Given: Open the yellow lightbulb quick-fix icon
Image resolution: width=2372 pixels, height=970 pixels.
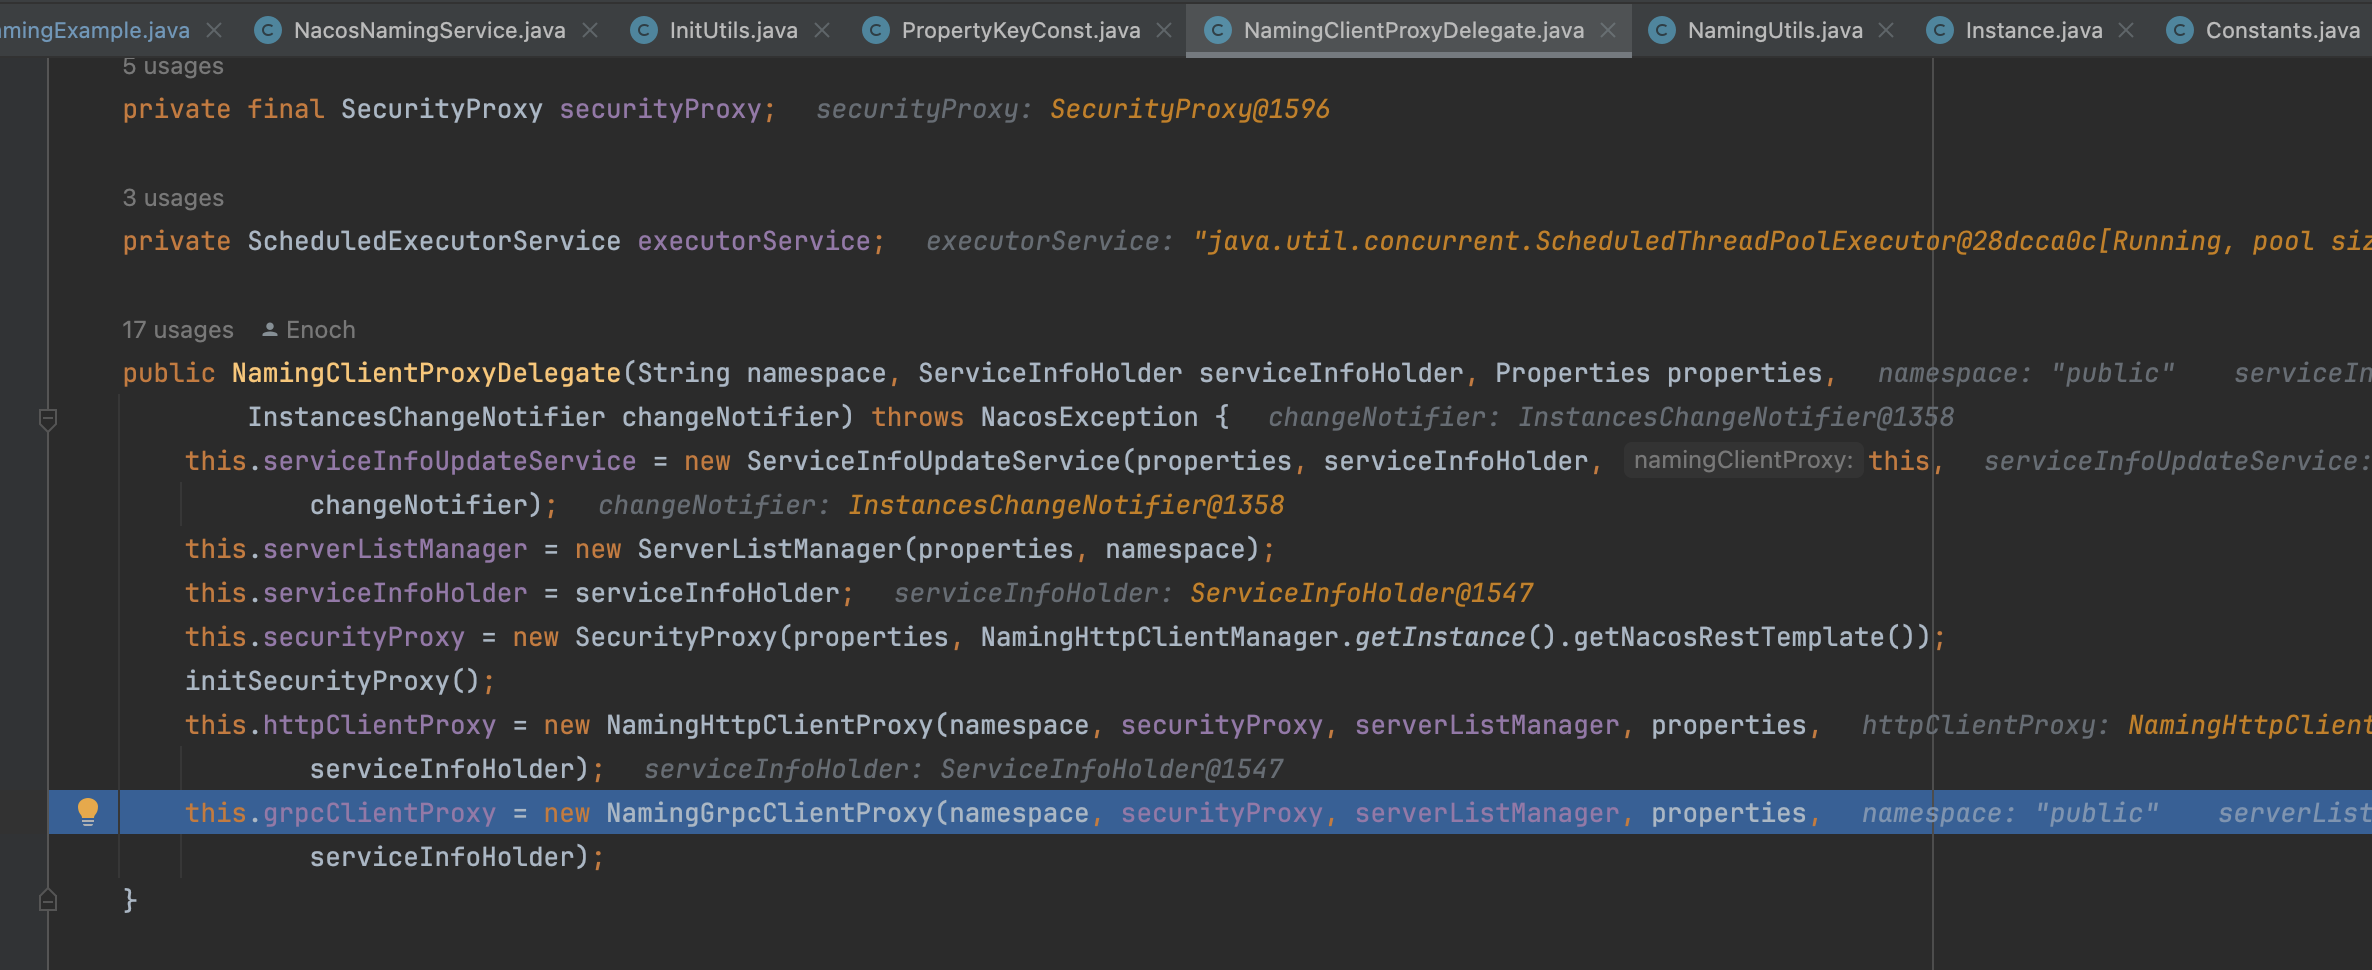Looking at the screenshot, I should coord(88,811).
